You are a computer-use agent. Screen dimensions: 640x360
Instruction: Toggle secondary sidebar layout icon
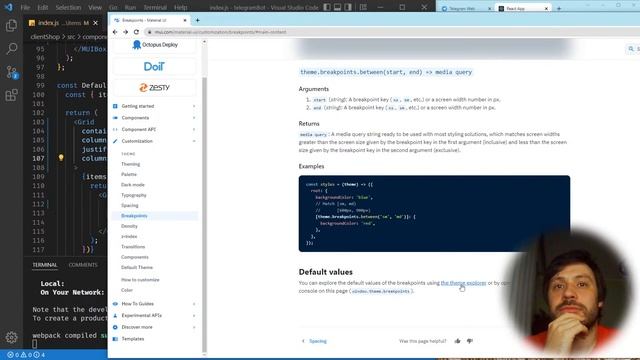point(348,7)
